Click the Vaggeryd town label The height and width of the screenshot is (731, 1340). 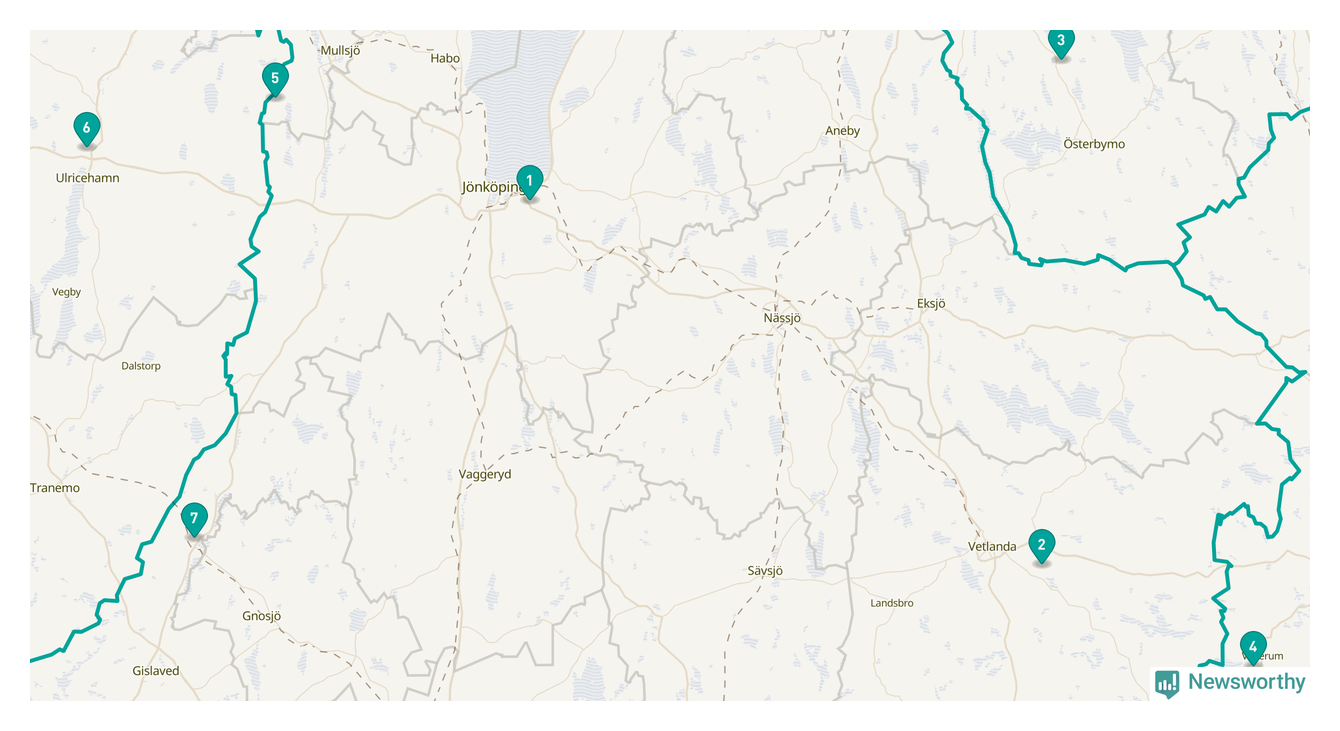point(485,474)
